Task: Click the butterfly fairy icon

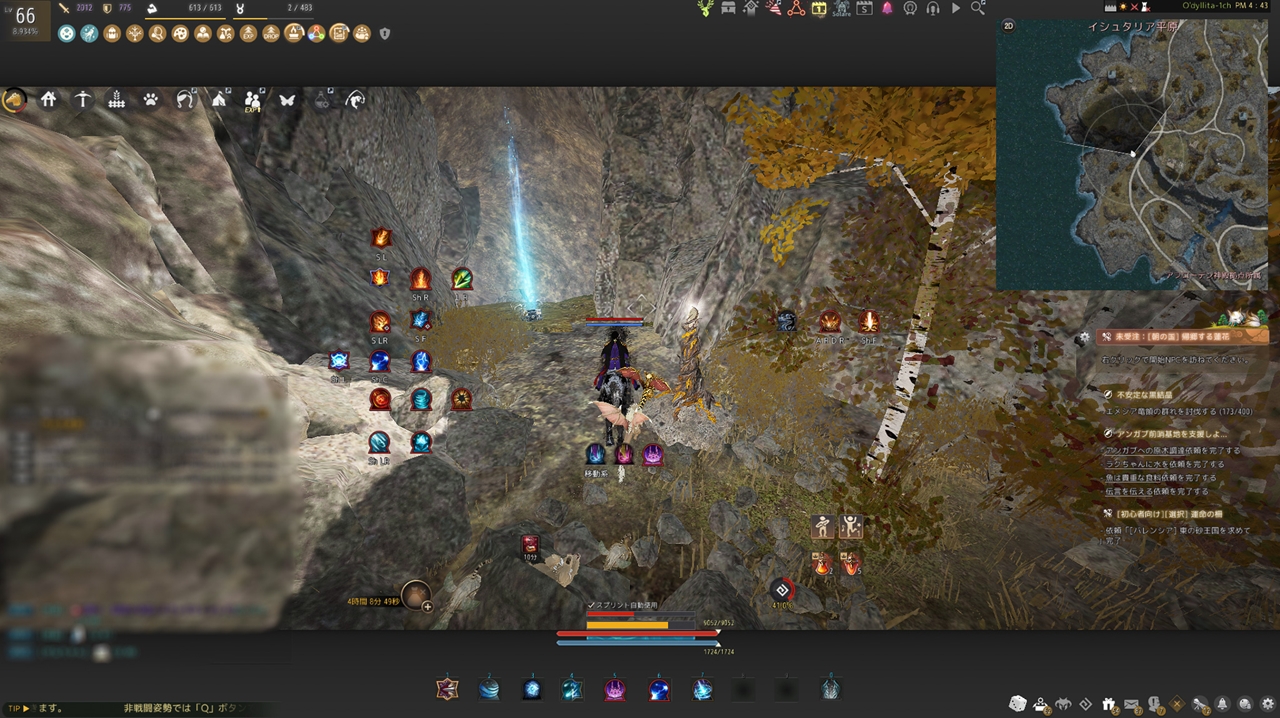Action: 288,99
